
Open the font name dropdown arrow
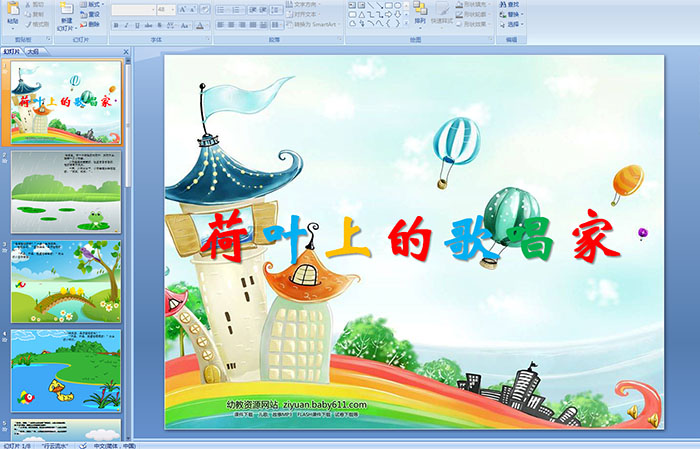tap(153, 10)
